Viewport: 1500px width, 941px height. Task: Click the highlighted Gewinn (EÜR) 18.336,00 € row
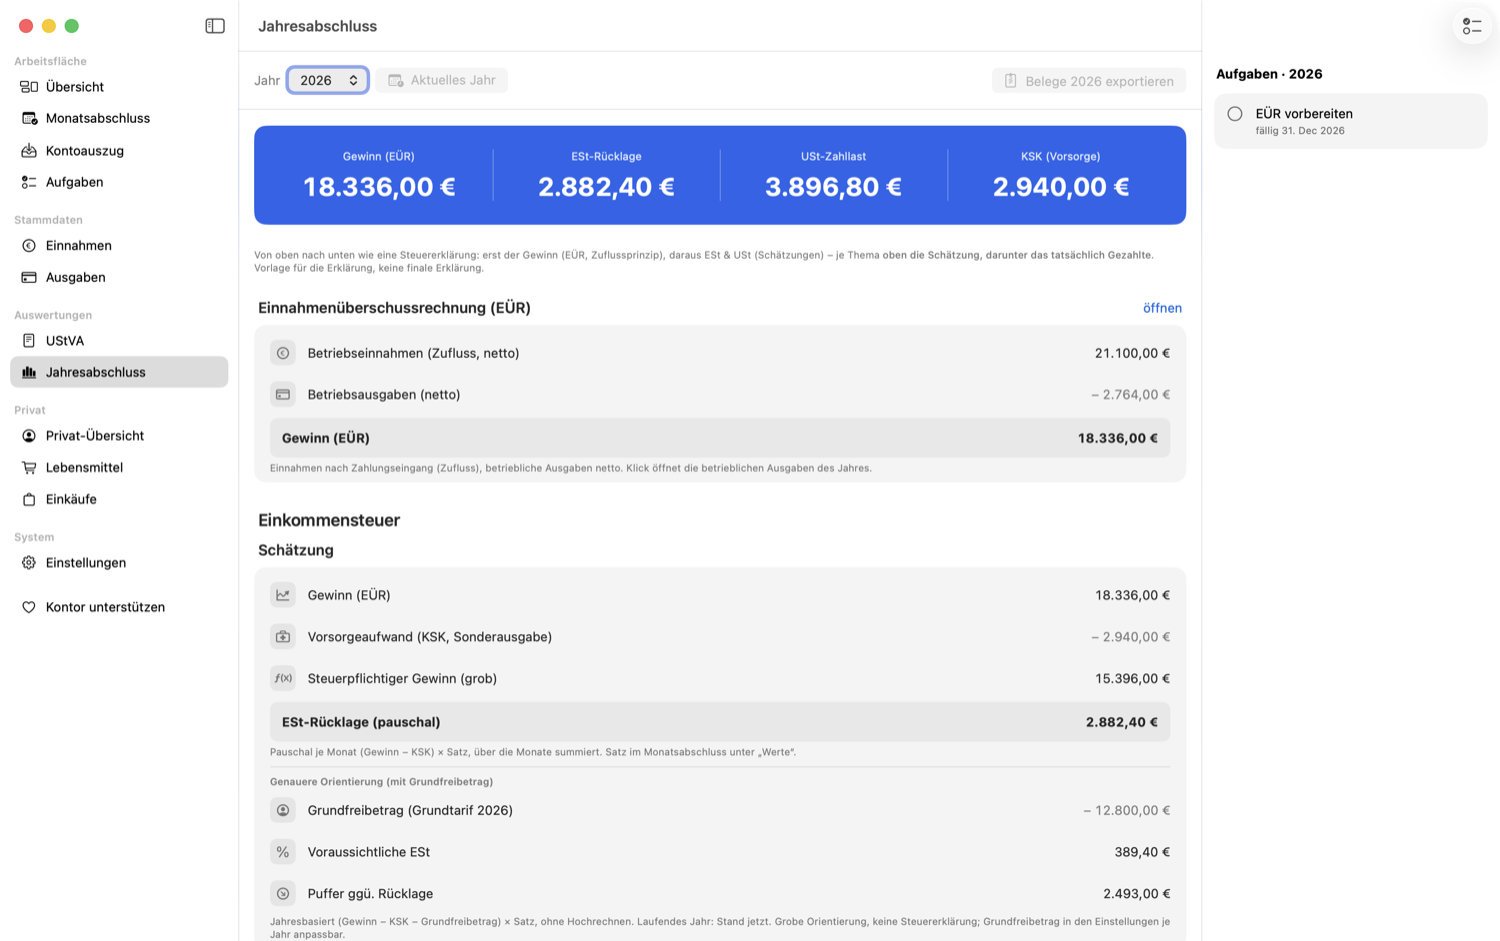pos(720,438)
